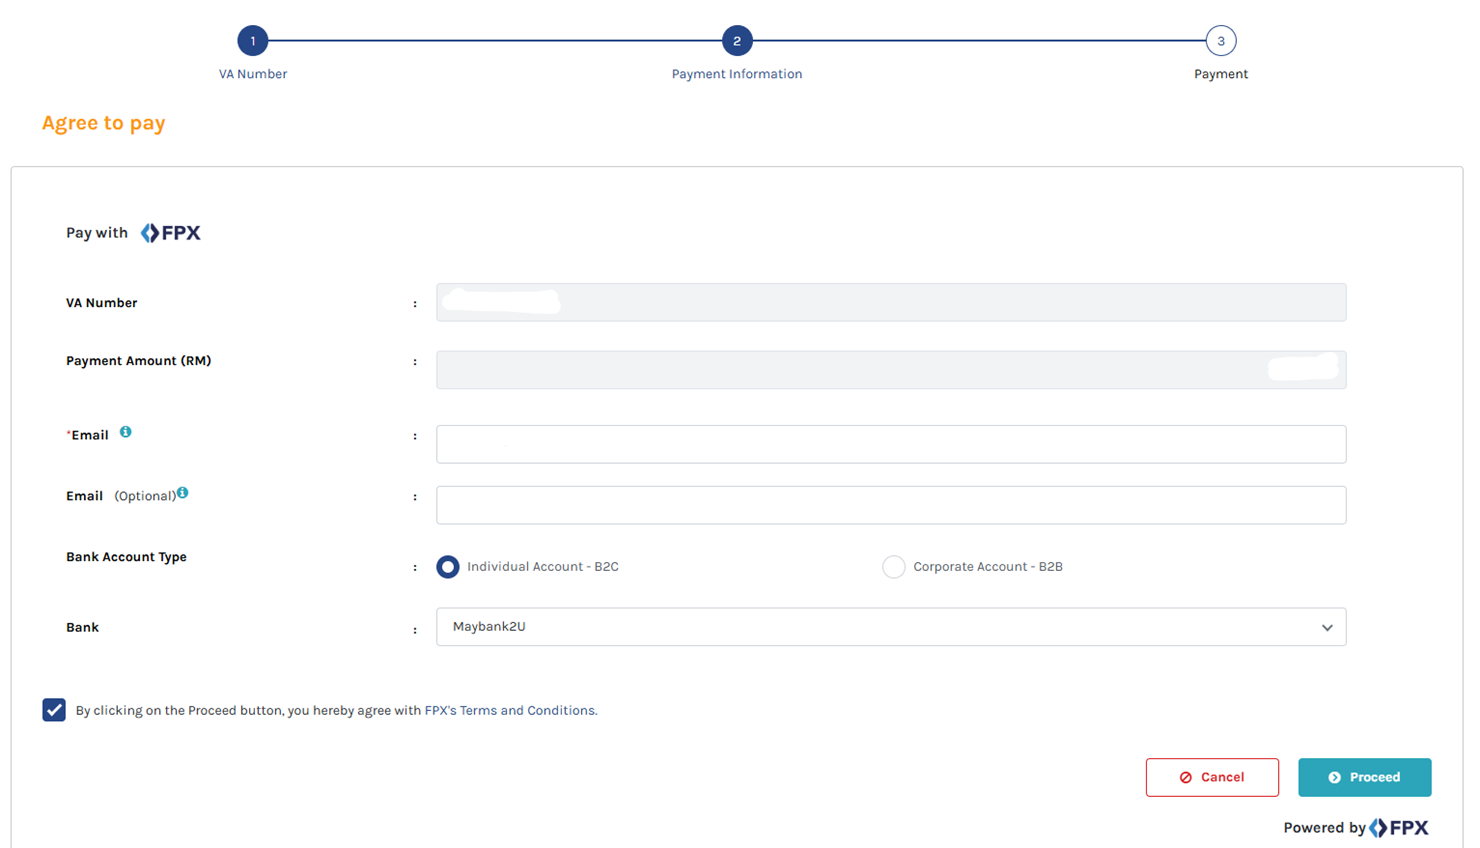Image resolution: width=1480 pixels, height=848 pixels.
Task: Click the Bank Account Type label
Action: coord(126,557)
